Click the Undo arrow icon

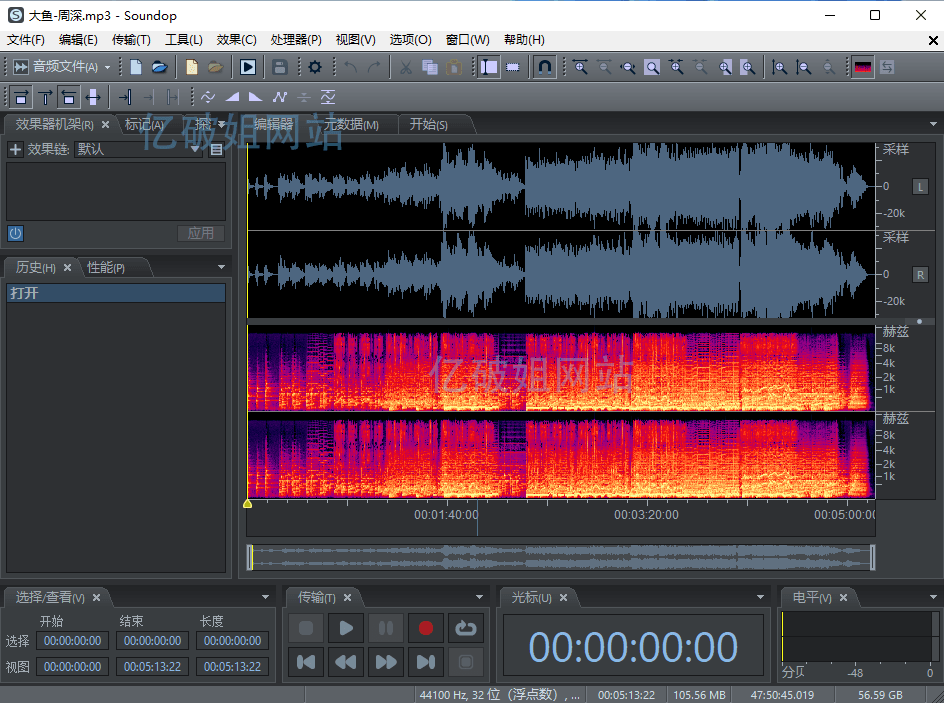[349, 67]
